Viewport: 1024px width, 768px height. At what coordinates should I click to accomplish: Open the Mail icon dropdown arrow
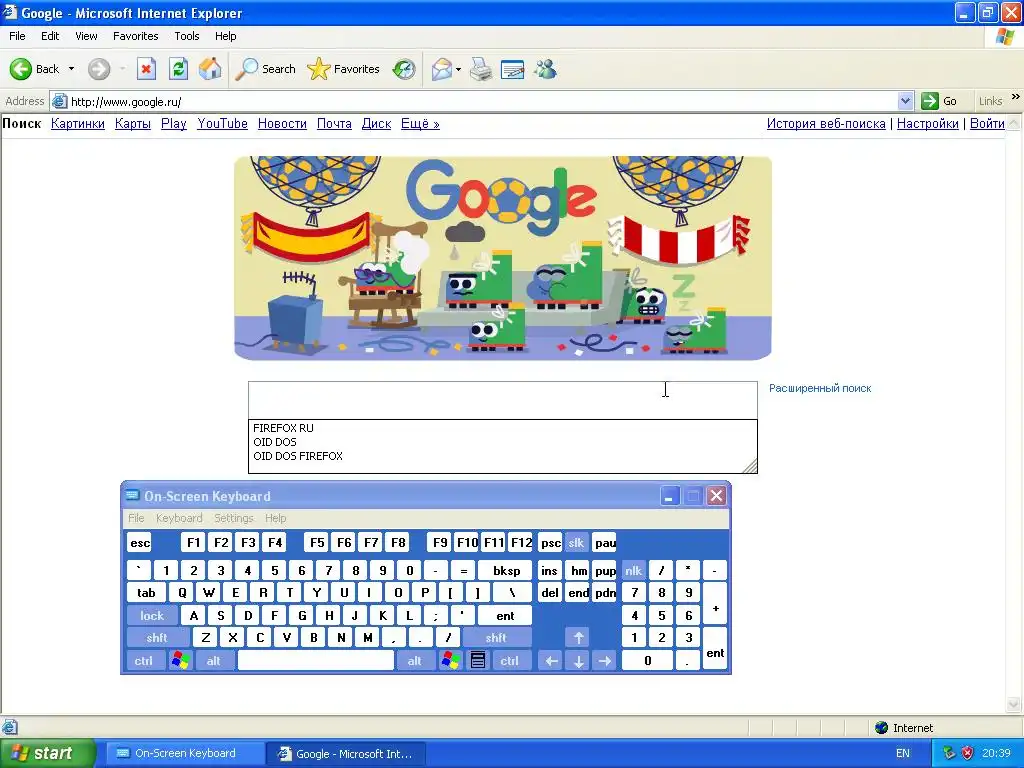(x=458, y=69)
